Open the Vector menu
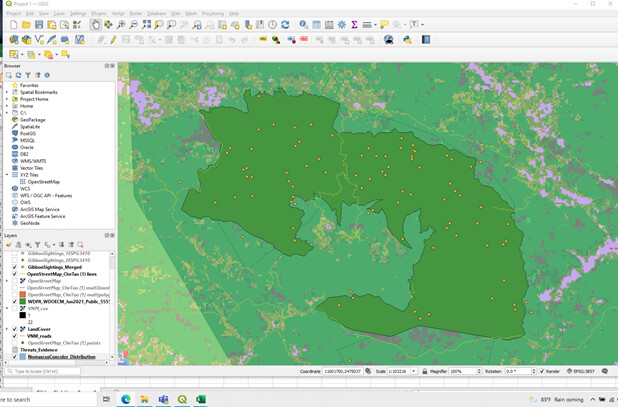Viewport: 618px width, 407px height. tap(118, 13)
